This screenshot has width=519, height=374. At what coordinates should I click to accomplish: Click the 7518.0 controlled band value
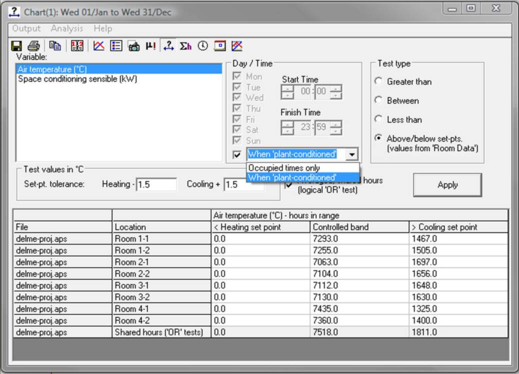click(x=359, y=332)
